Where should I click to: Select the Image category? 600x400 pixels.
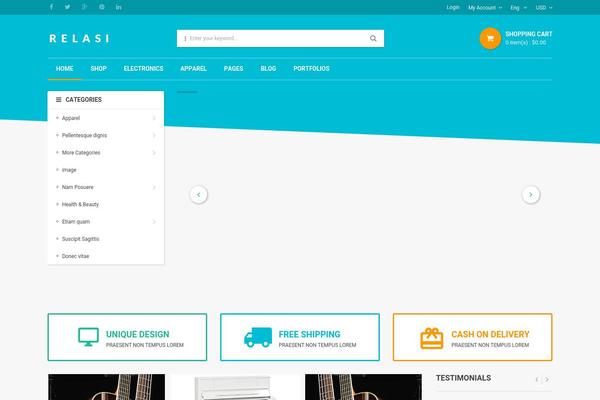69,170
